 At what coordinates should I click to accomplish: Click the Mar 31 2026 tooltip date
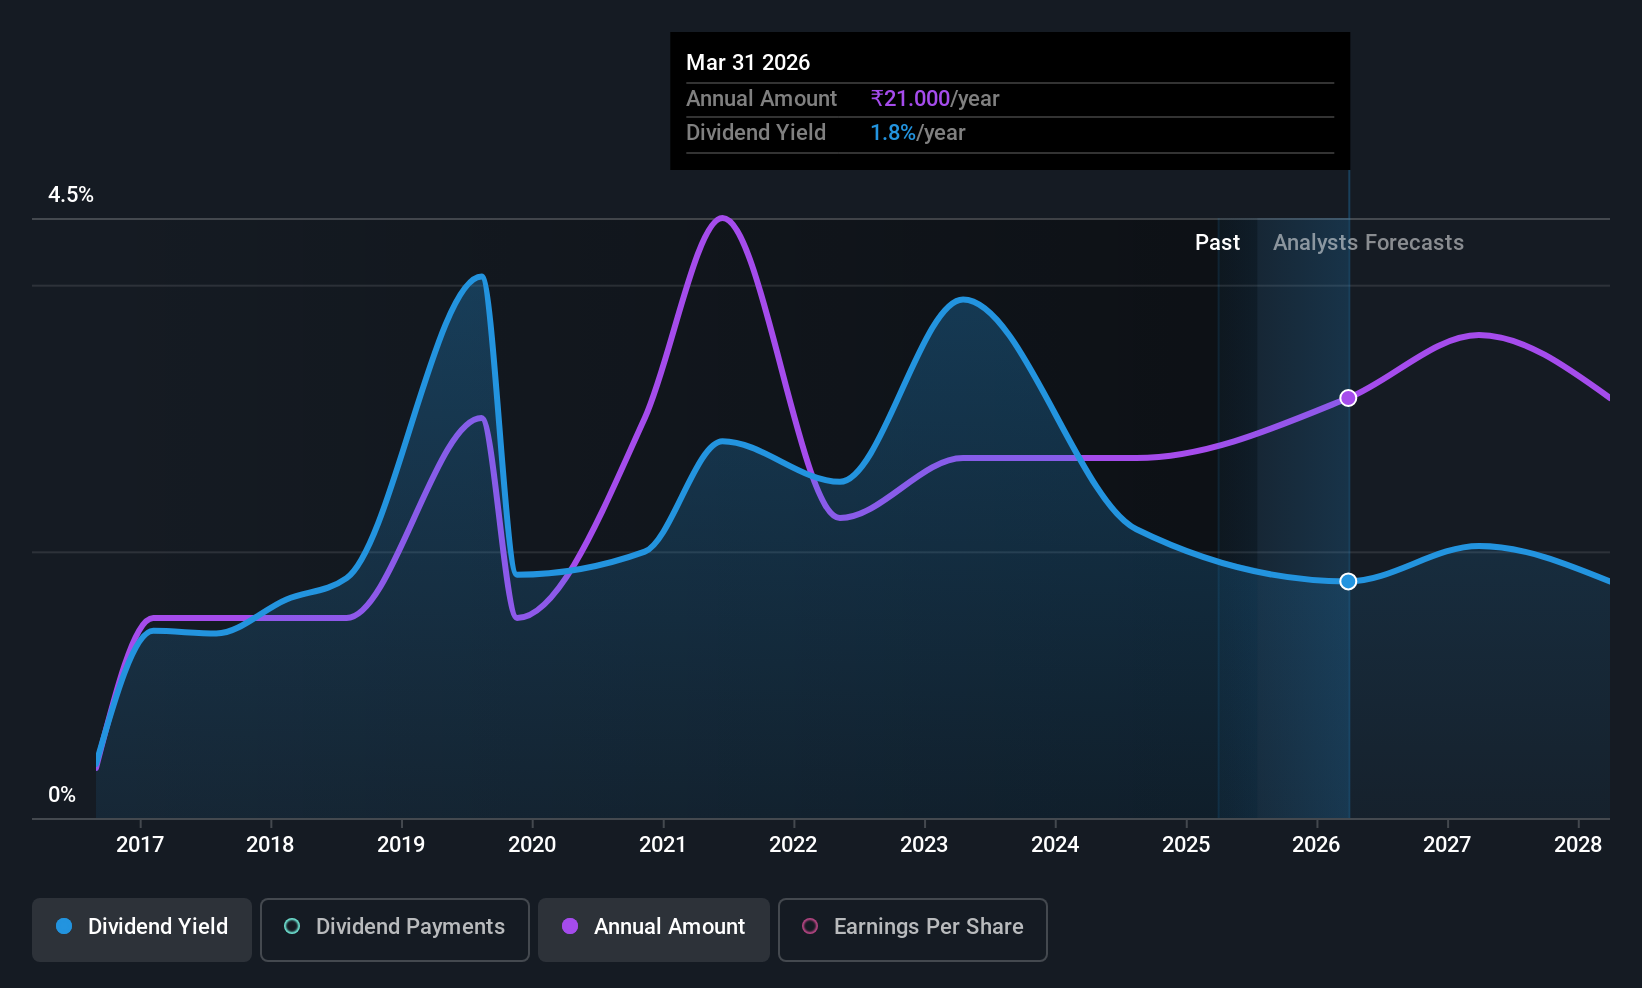tap(748, 62)
